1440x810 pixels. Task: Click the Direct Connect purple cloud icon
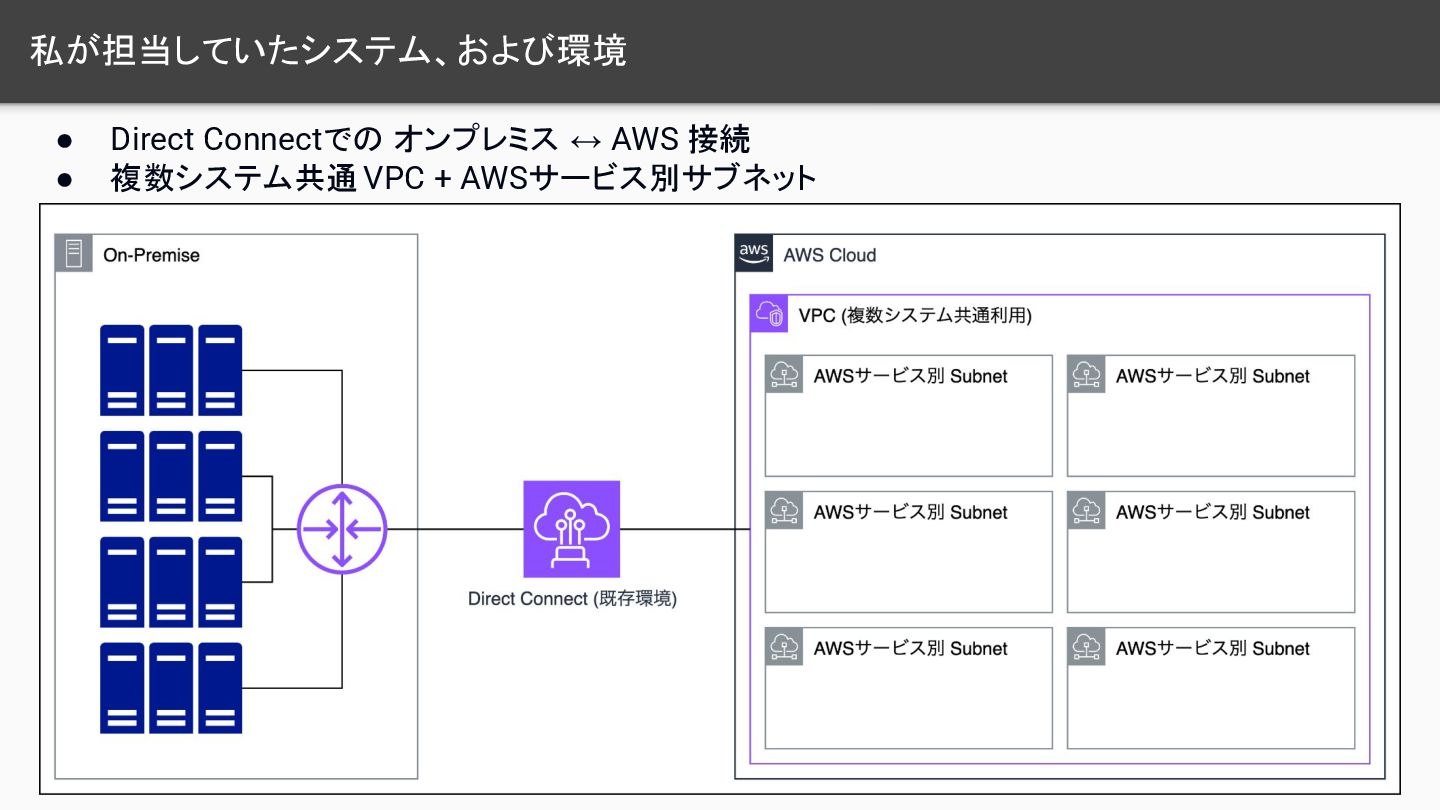[571, 529]
